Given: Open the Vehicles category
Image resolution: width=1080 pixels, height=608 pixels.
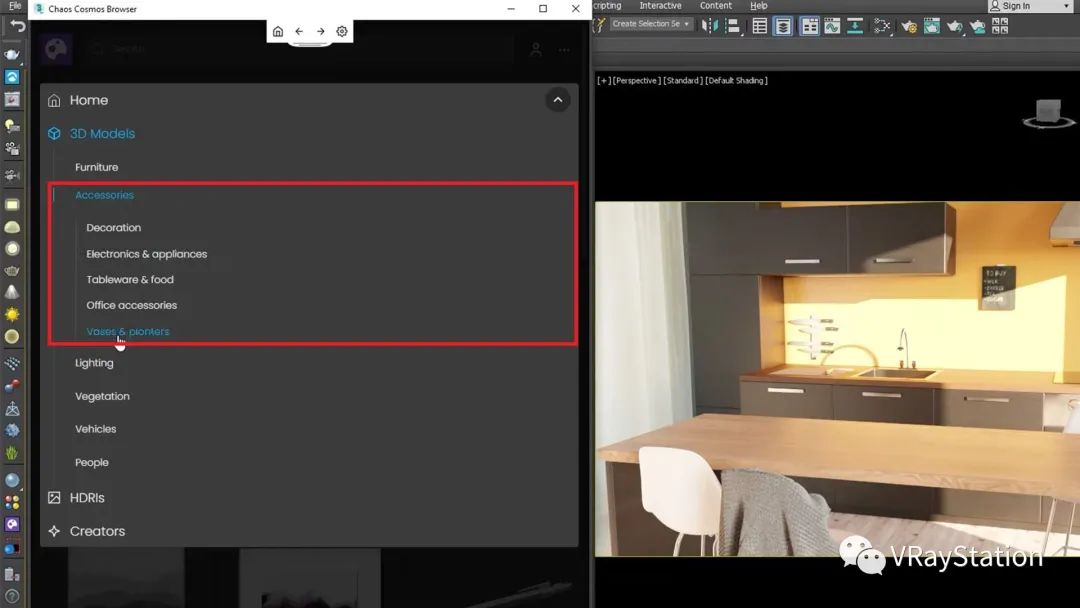Looking at the screenshot, I should coord(96,429).
